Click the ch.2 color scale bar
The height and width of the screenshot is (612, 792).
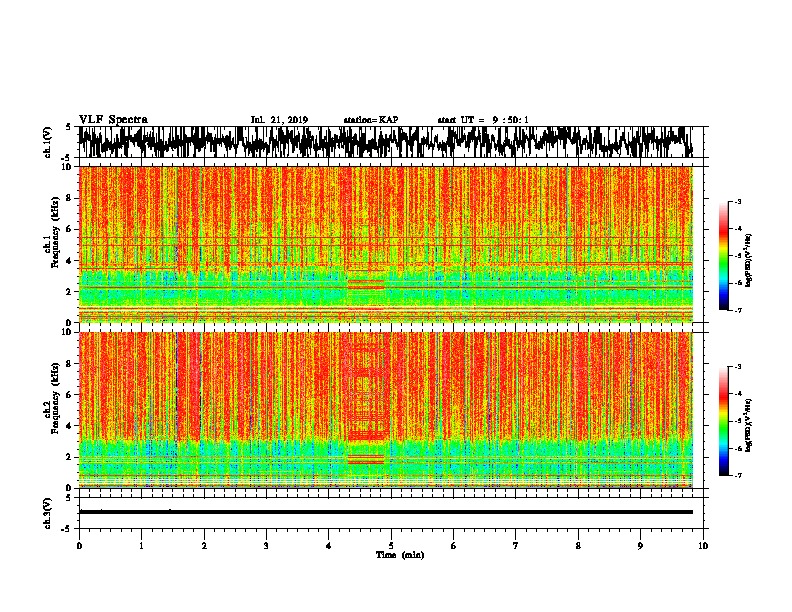(723, 421)
